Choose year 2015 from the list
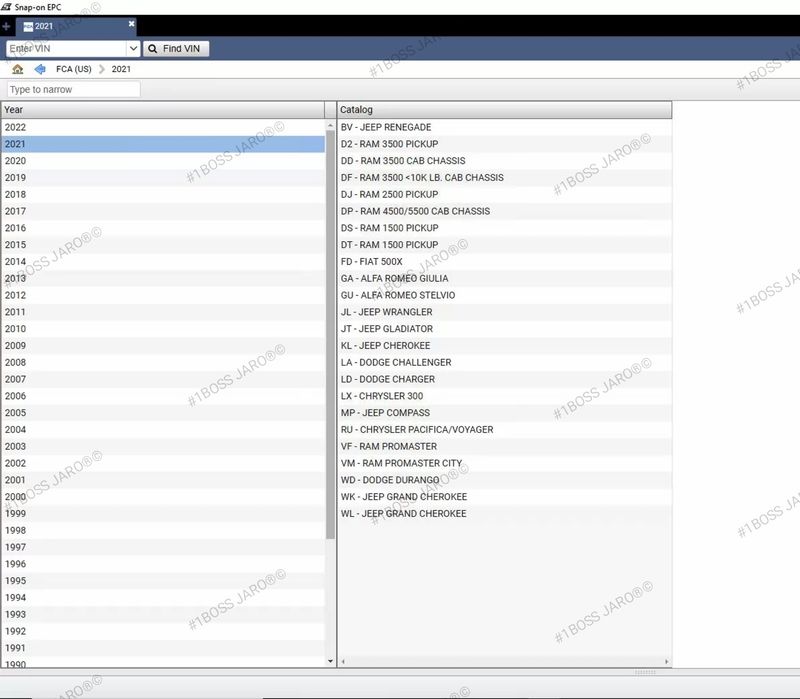Viewport: 800px width, 699px height. pyautogui.click(x=163, y=244)
